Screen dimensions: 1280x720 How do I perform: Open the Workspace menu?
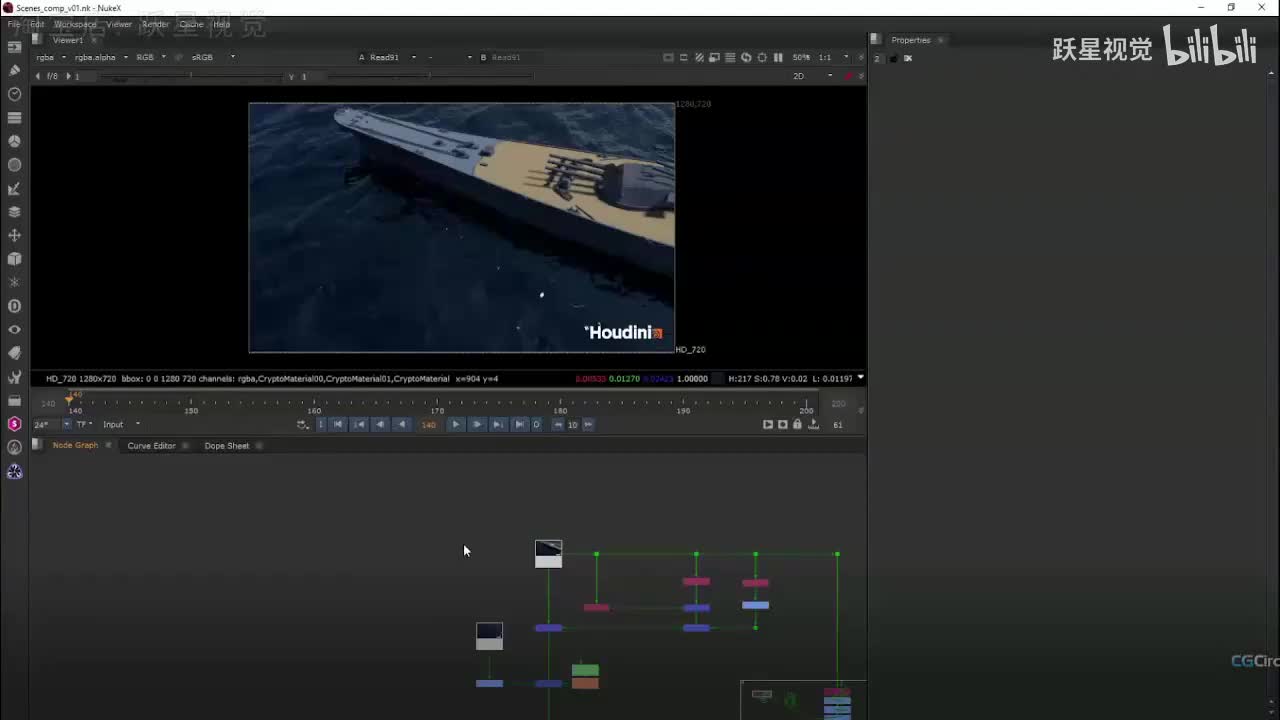pyautogui.click(x=75, y=24)
